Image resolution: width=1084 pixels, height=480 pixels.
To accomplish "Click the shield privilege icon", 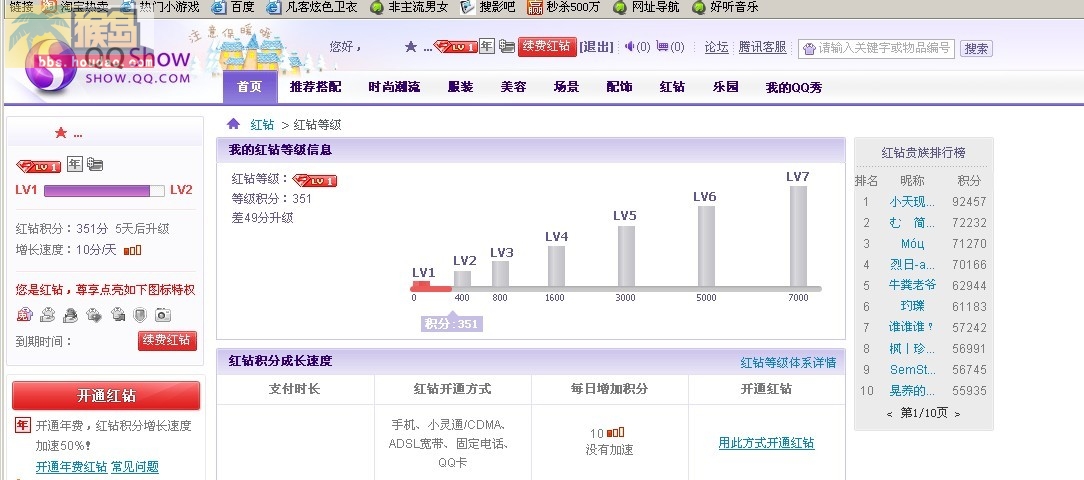I will (140, 315).
